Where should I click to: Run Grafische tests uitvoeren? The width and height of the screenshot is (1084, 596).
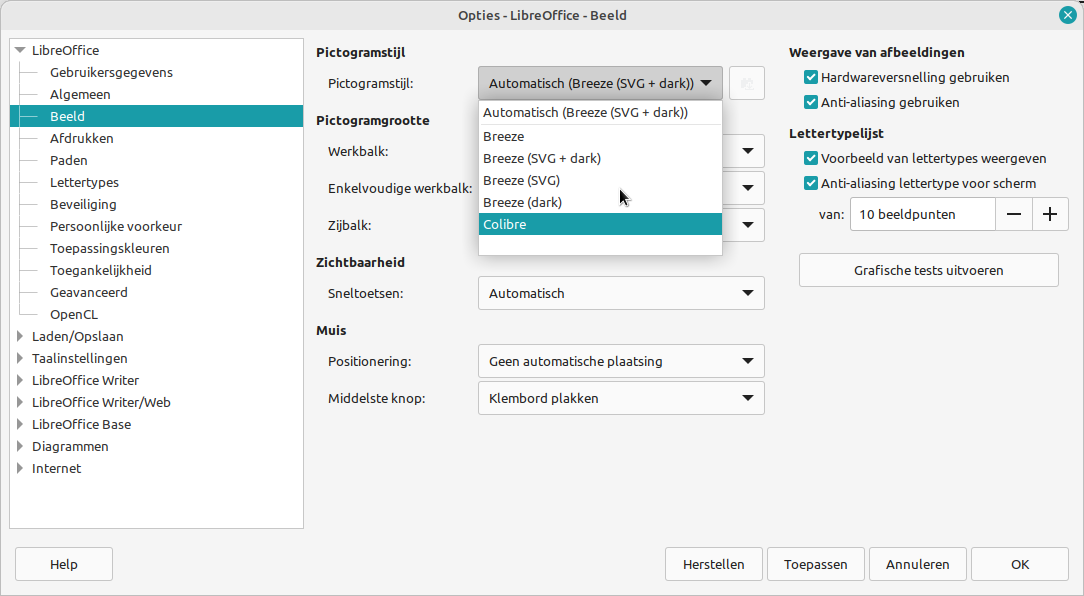(x=928, y=269)
